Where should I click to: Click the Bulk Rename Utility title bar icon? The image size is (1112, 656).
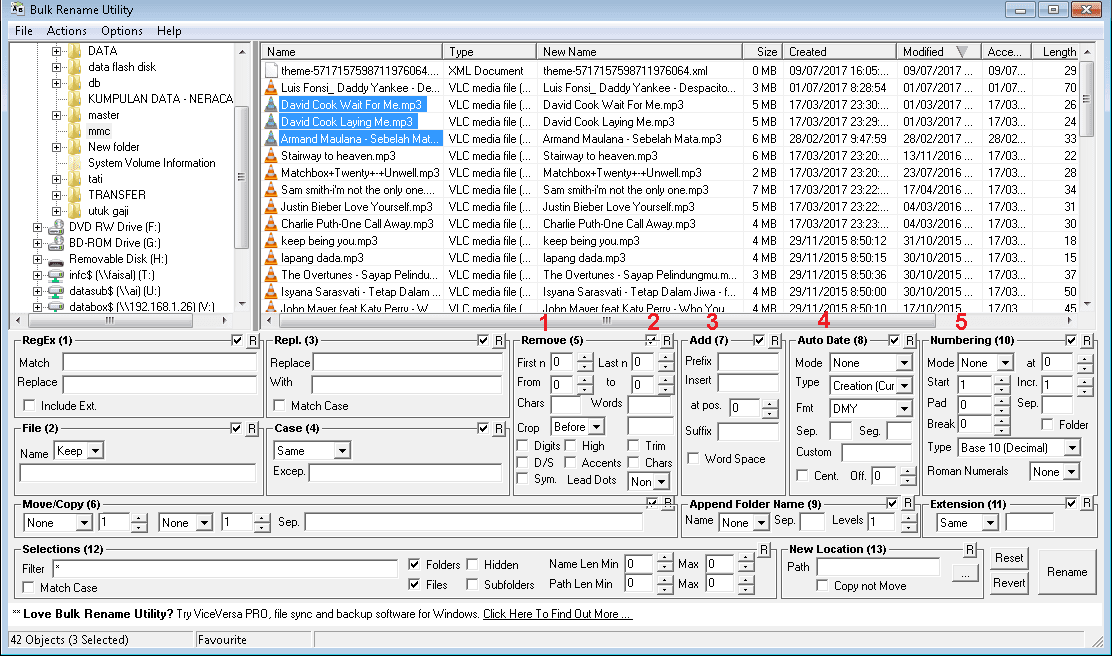pos(17,9)
